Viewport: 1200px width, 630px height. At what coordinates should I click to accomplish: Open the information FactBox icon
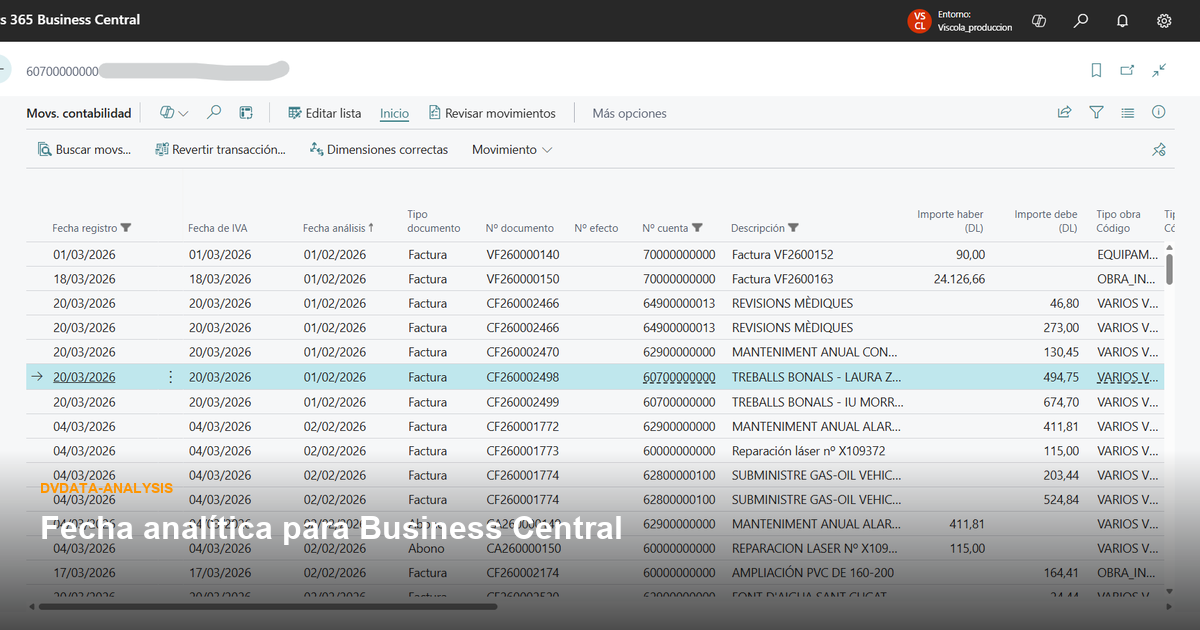1159,113
